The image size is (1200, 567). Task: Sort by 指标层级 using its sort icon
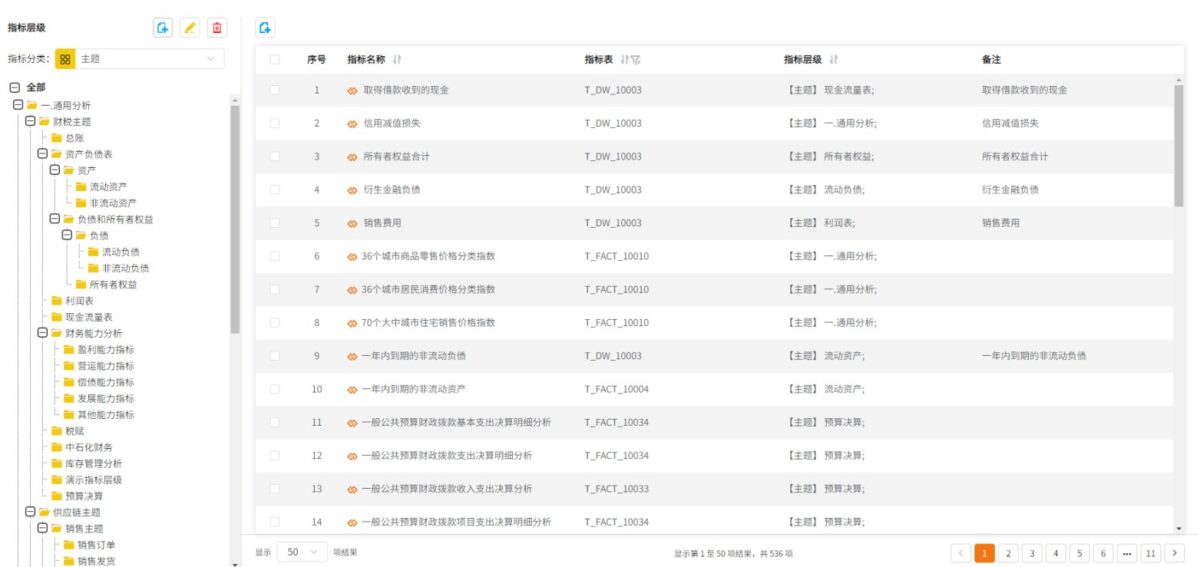coord(833,60)
